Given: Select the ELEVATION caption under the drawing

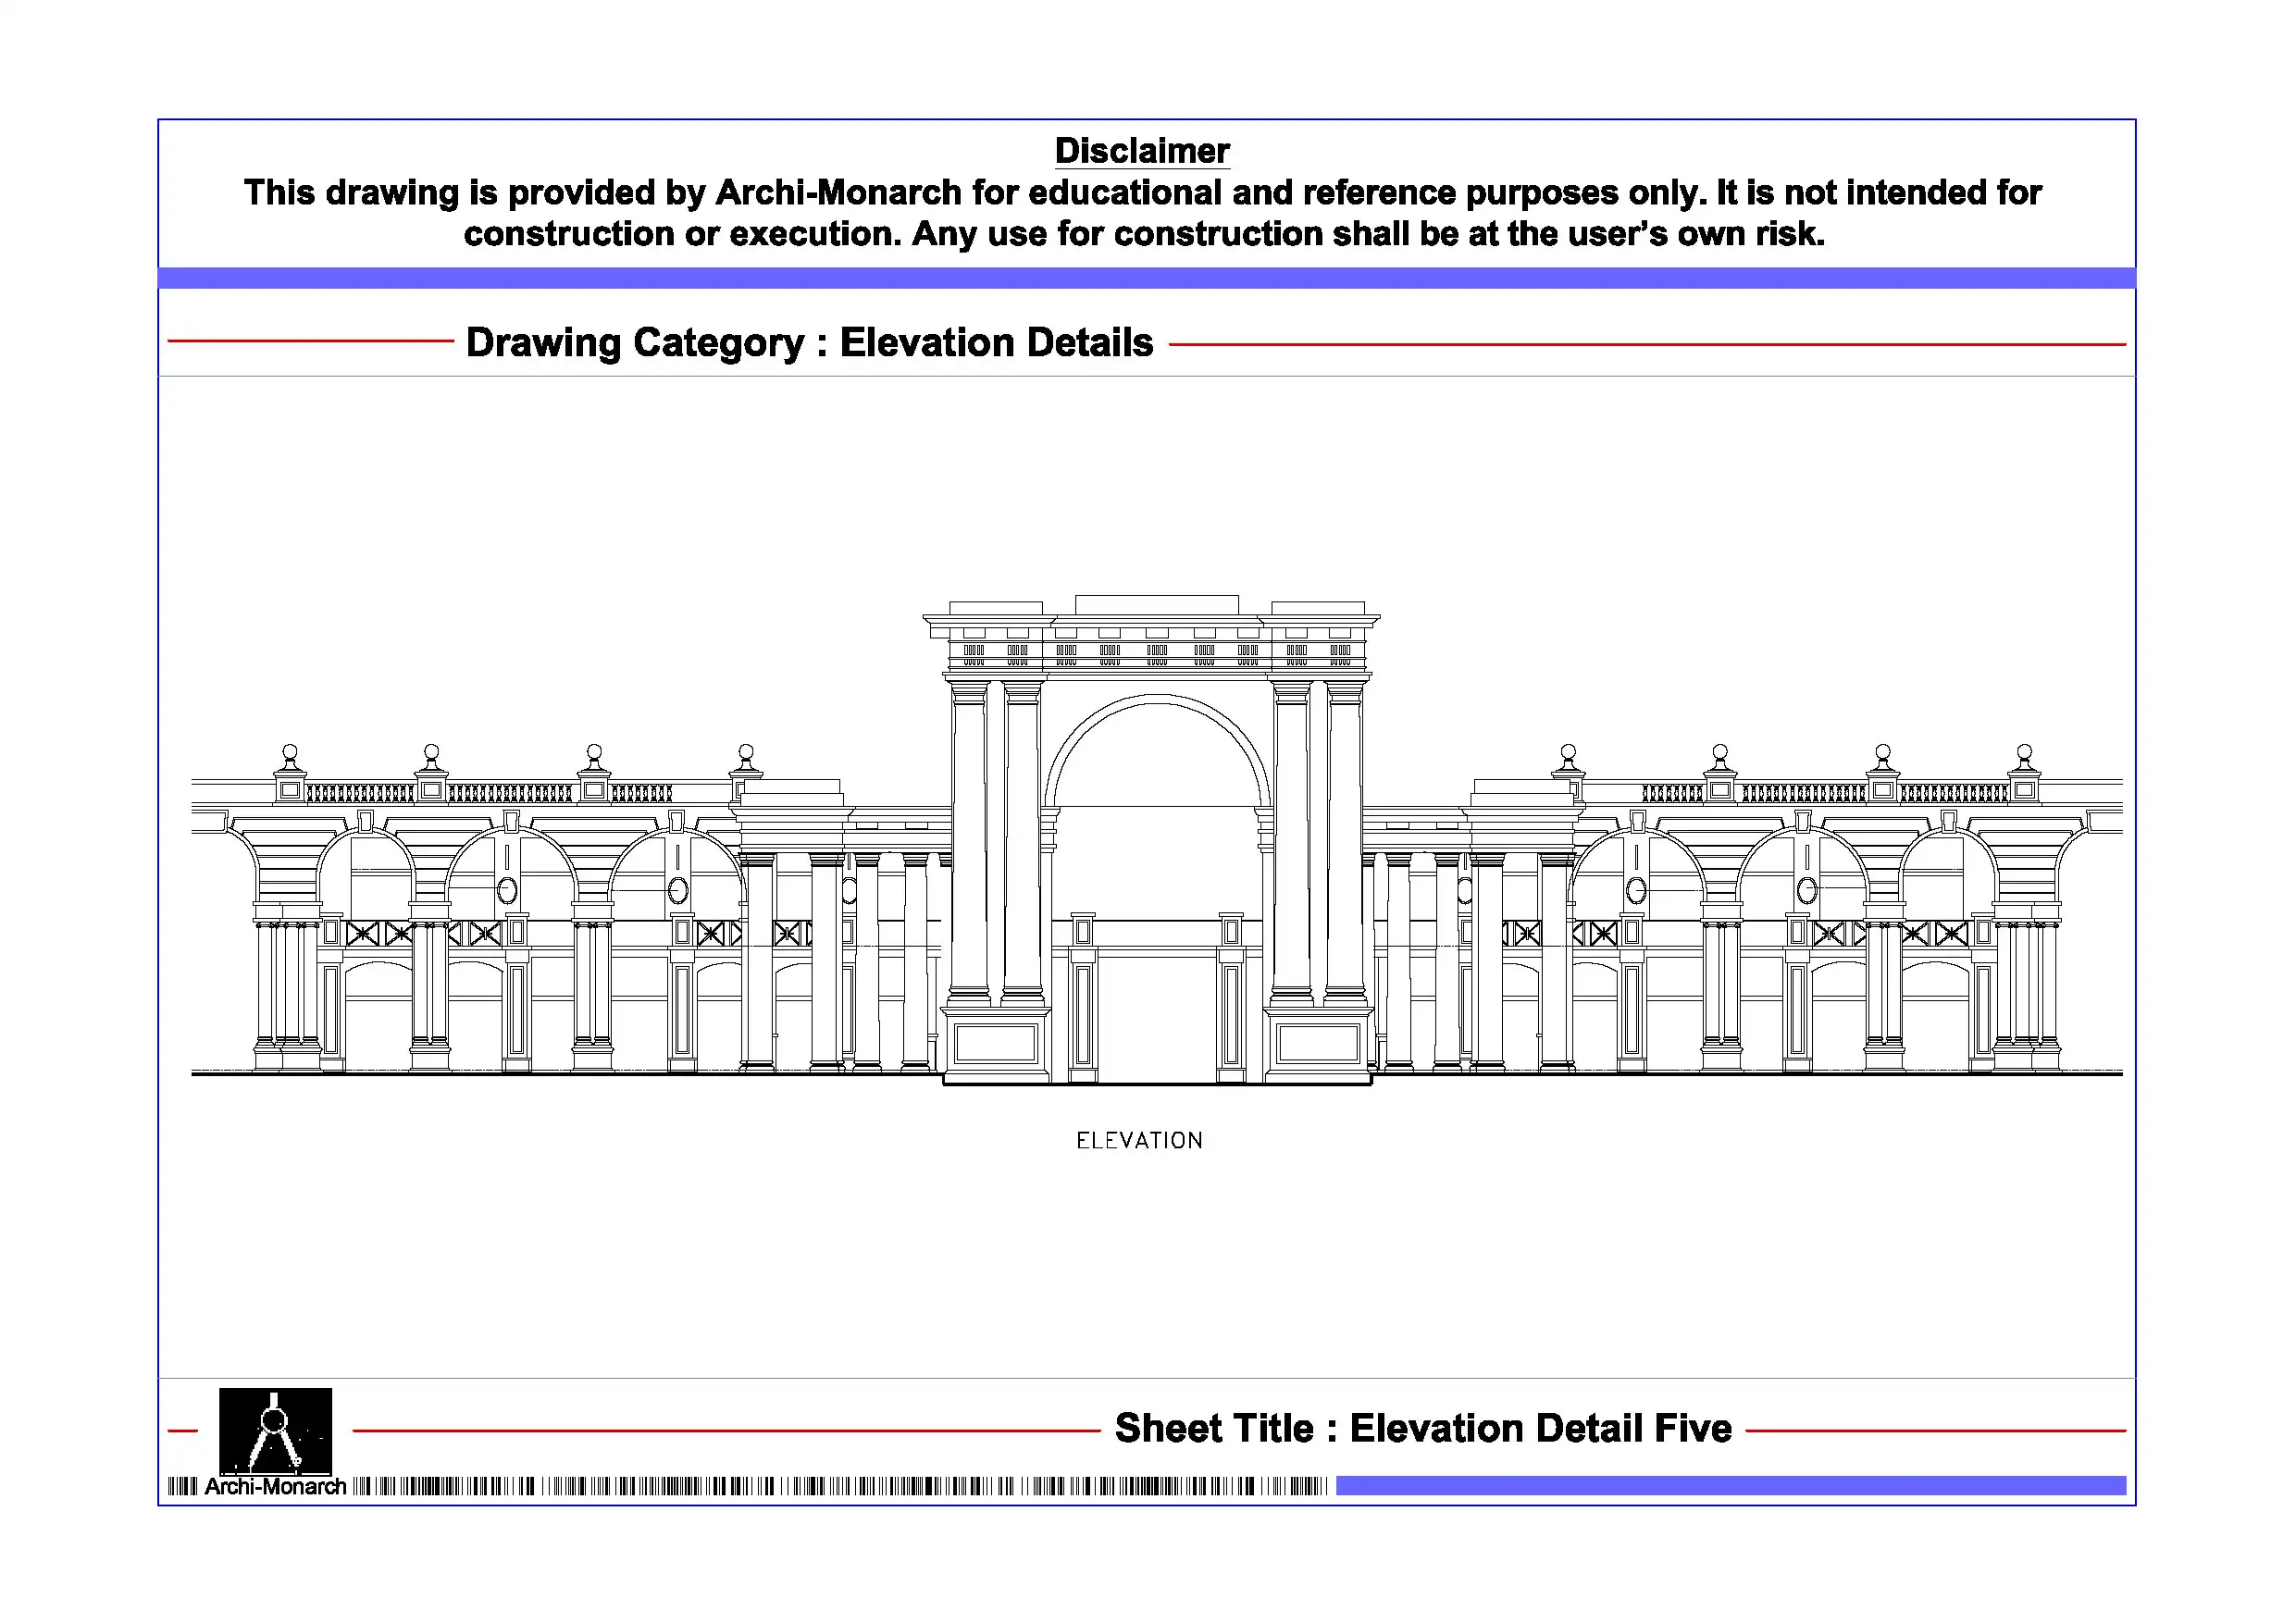Looking at the screenshot, I should coord(1140,1141).
